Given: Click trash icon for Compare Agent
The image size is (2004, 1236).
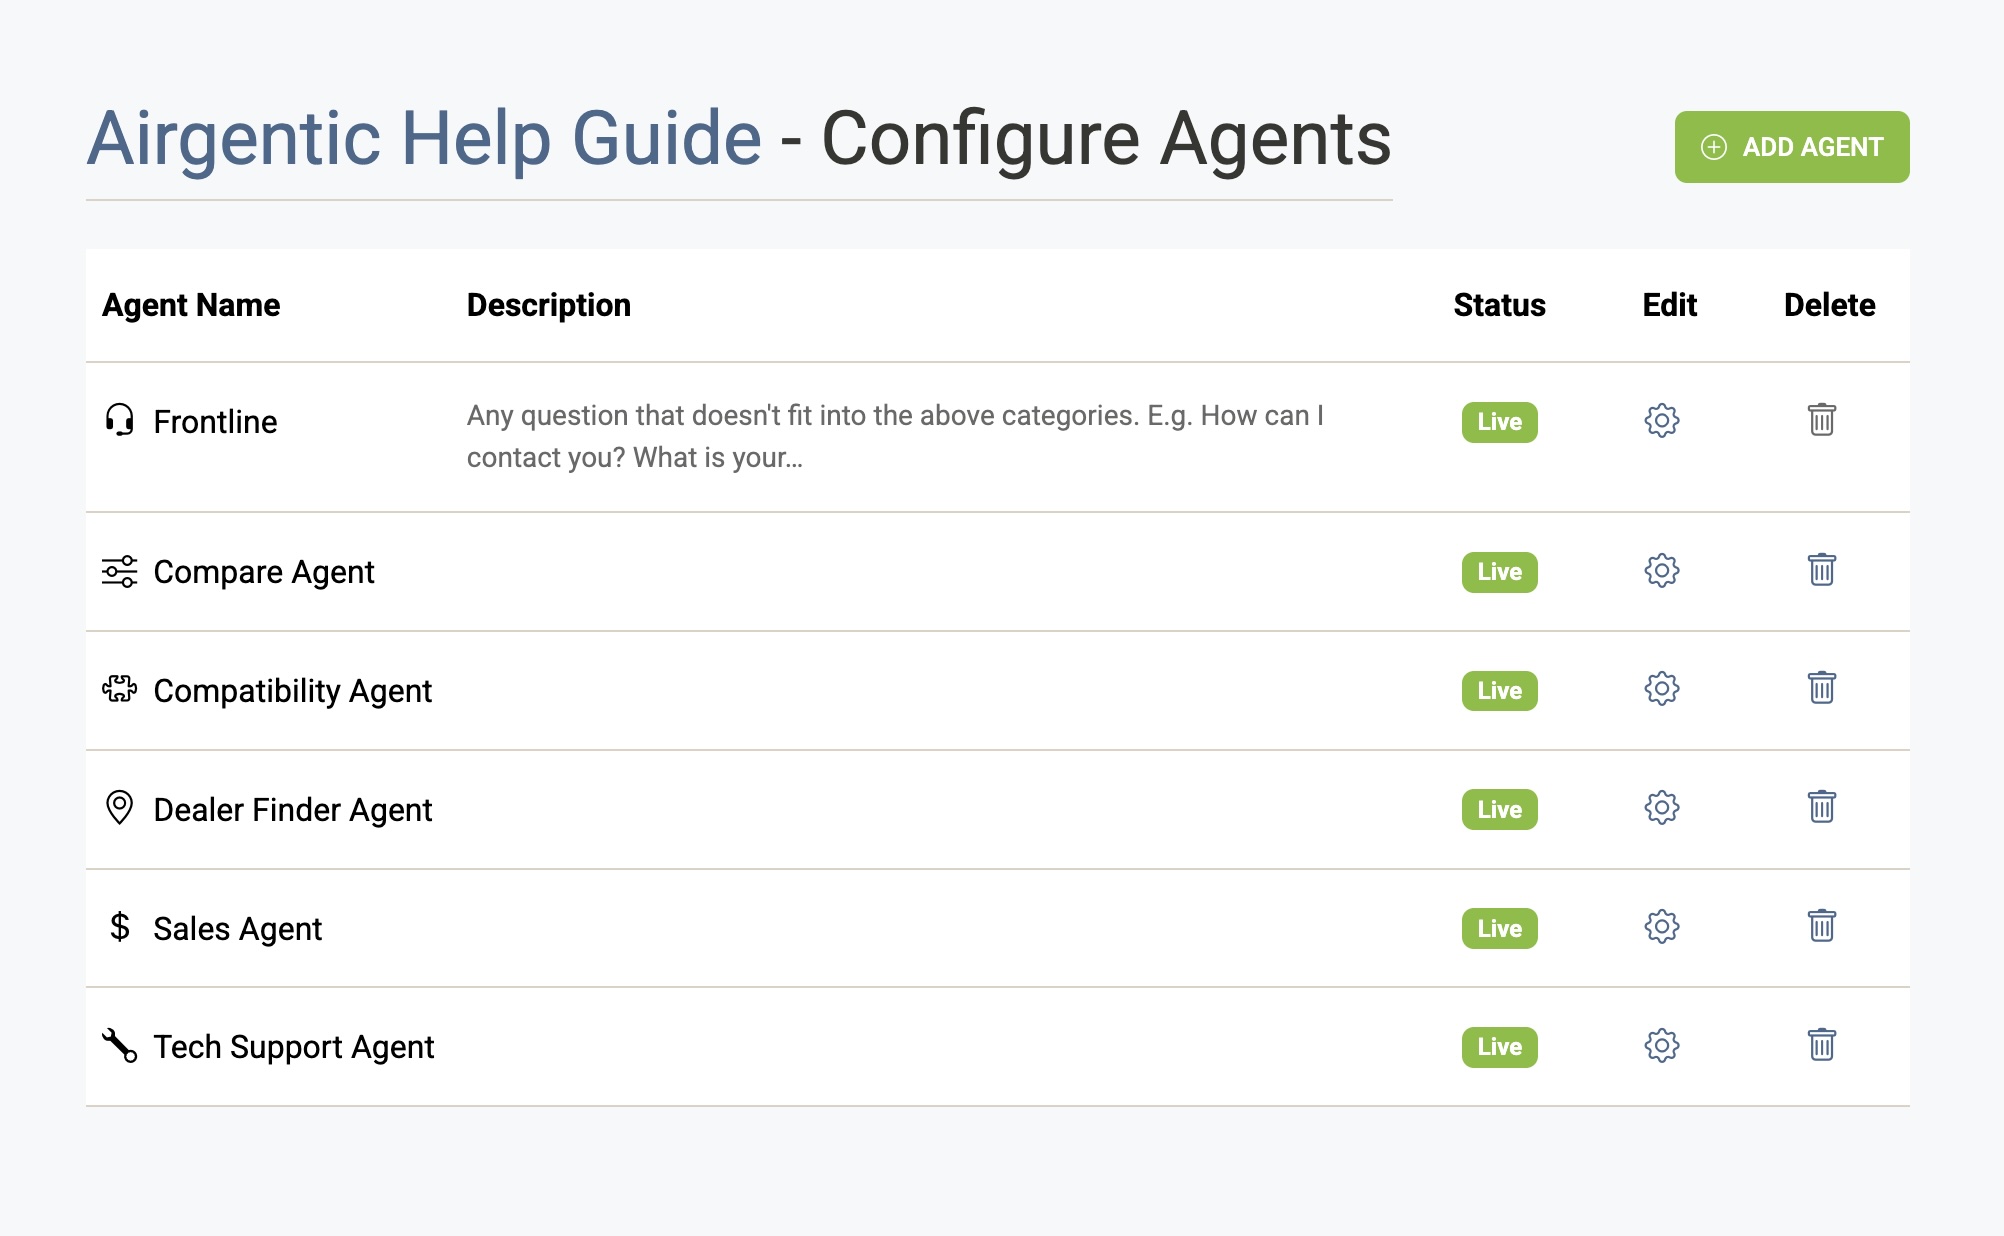Looking at the screenshot, I should click(1821, 570).
